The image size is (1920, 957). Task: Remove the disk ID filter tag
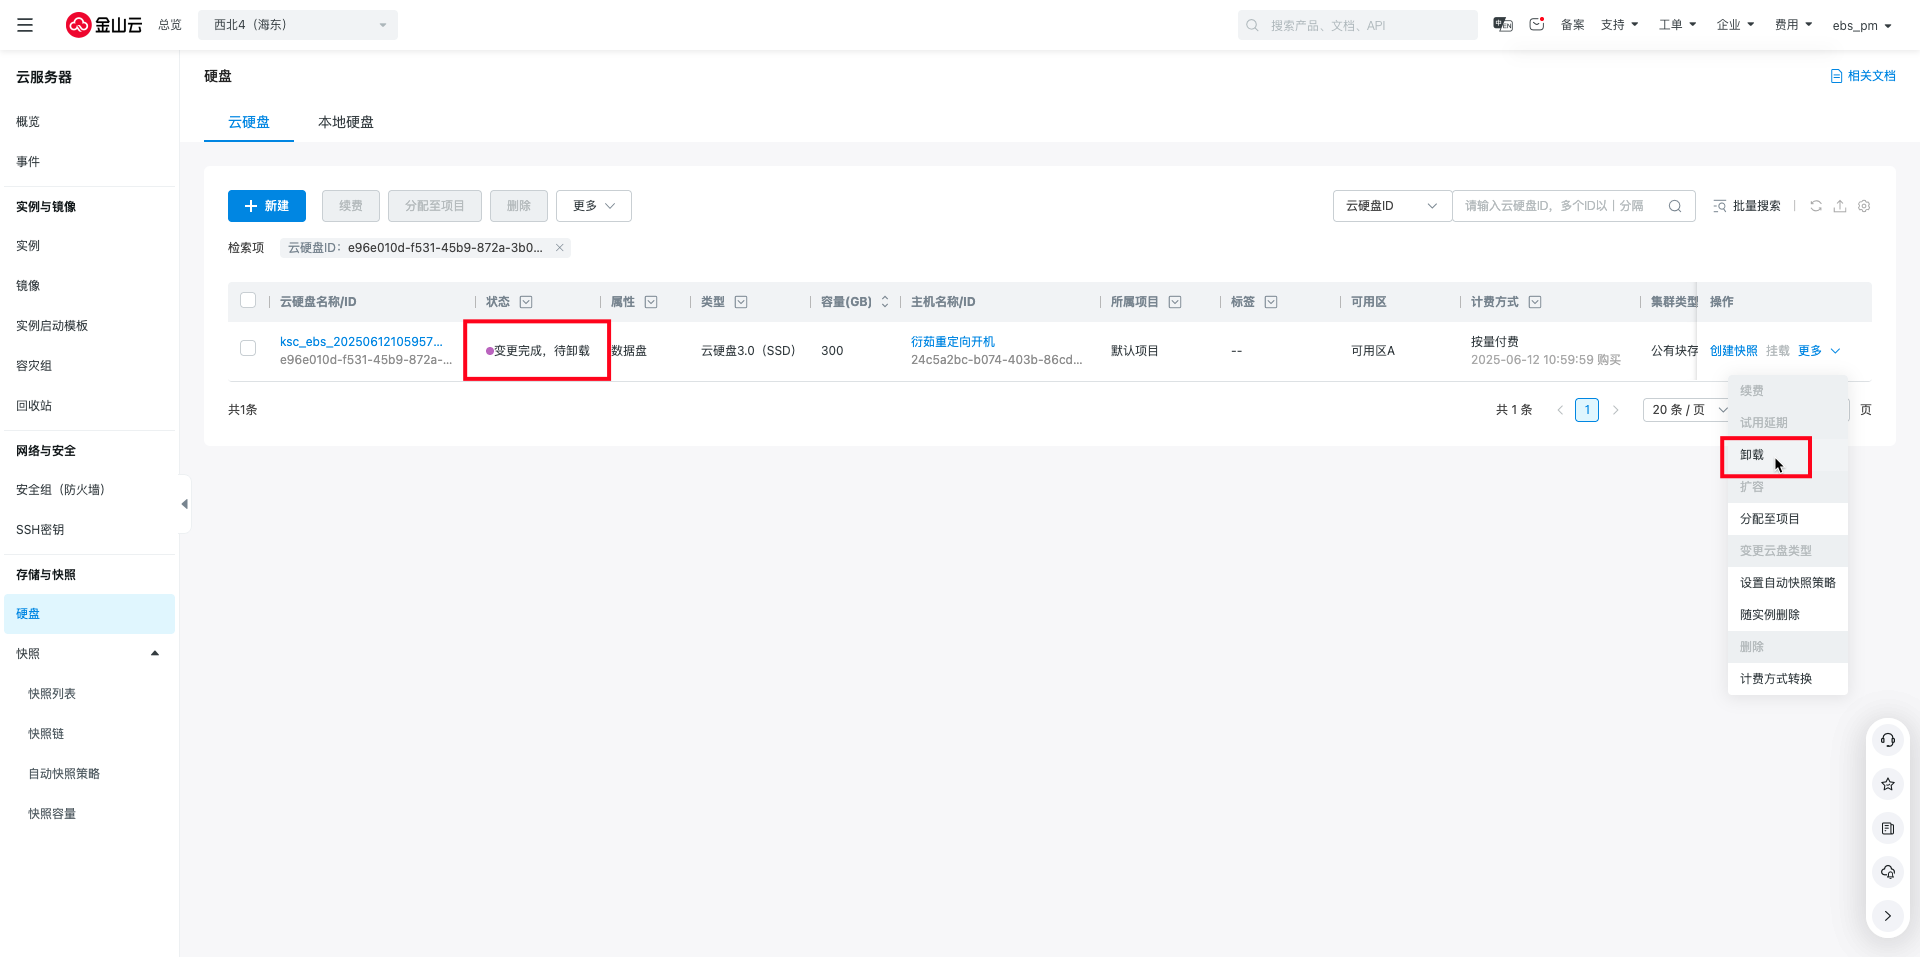click(560, 248)
